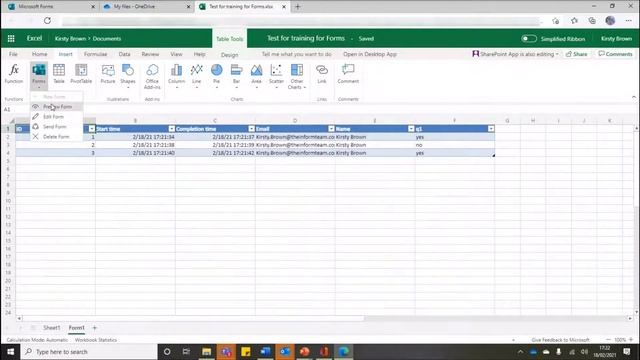
Task: Switch to the Data ribbon tab
Action: coord(124,54)
